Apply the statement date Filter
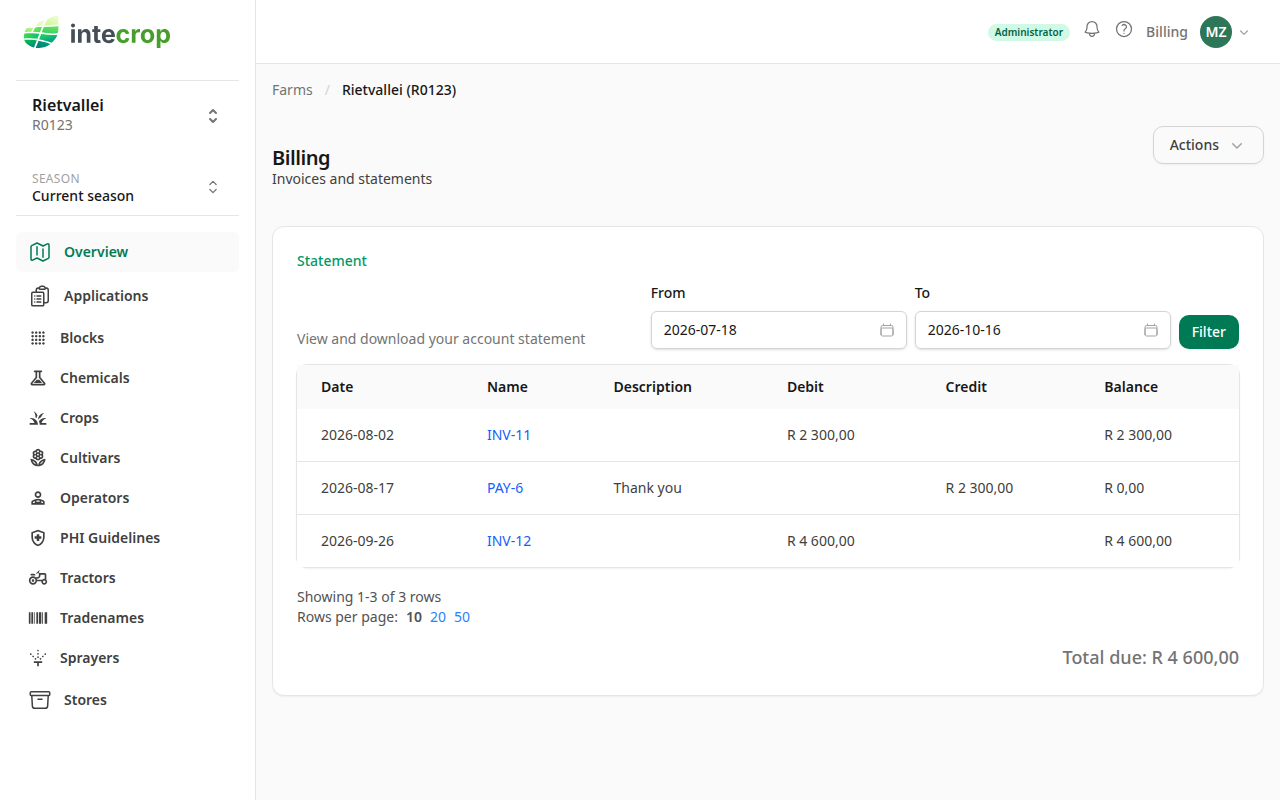Screen dimensions: 1280x800 point(1209,332)
